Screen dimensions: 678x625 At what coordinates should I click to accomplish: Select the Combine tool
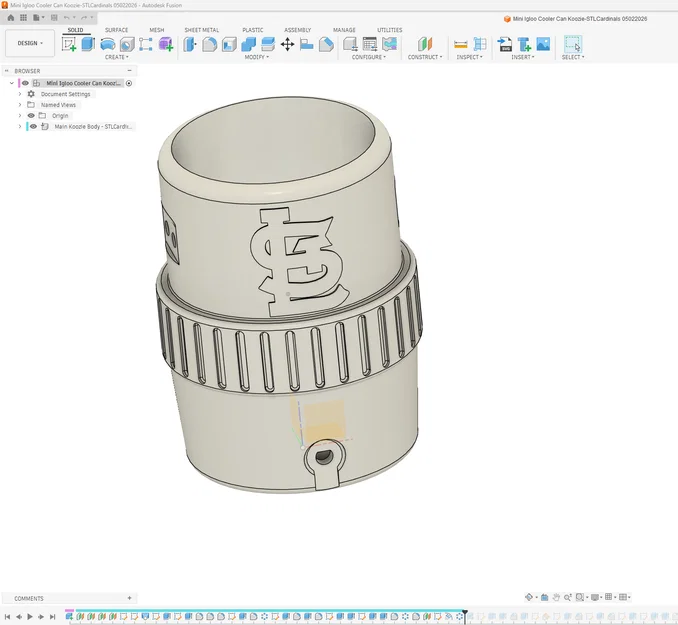249,44
